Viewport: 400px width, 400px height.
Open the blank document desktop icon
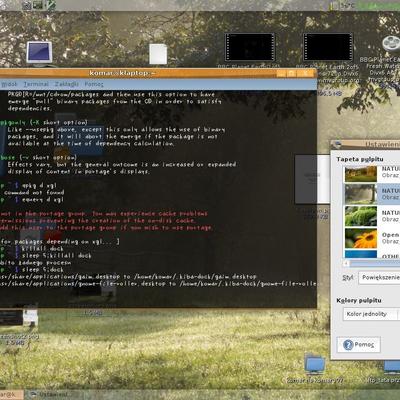(158, 54)
